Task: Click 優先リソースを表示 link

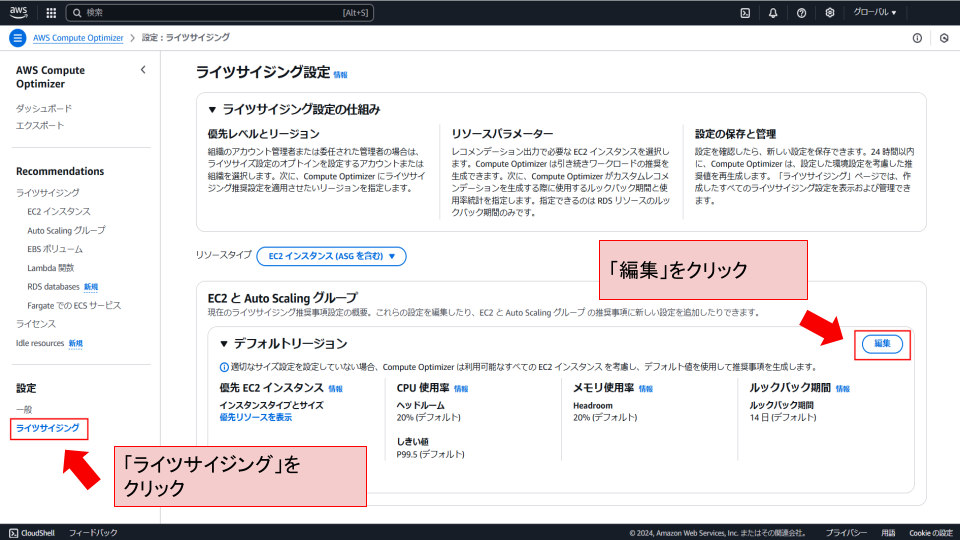Action: point(255,418)
